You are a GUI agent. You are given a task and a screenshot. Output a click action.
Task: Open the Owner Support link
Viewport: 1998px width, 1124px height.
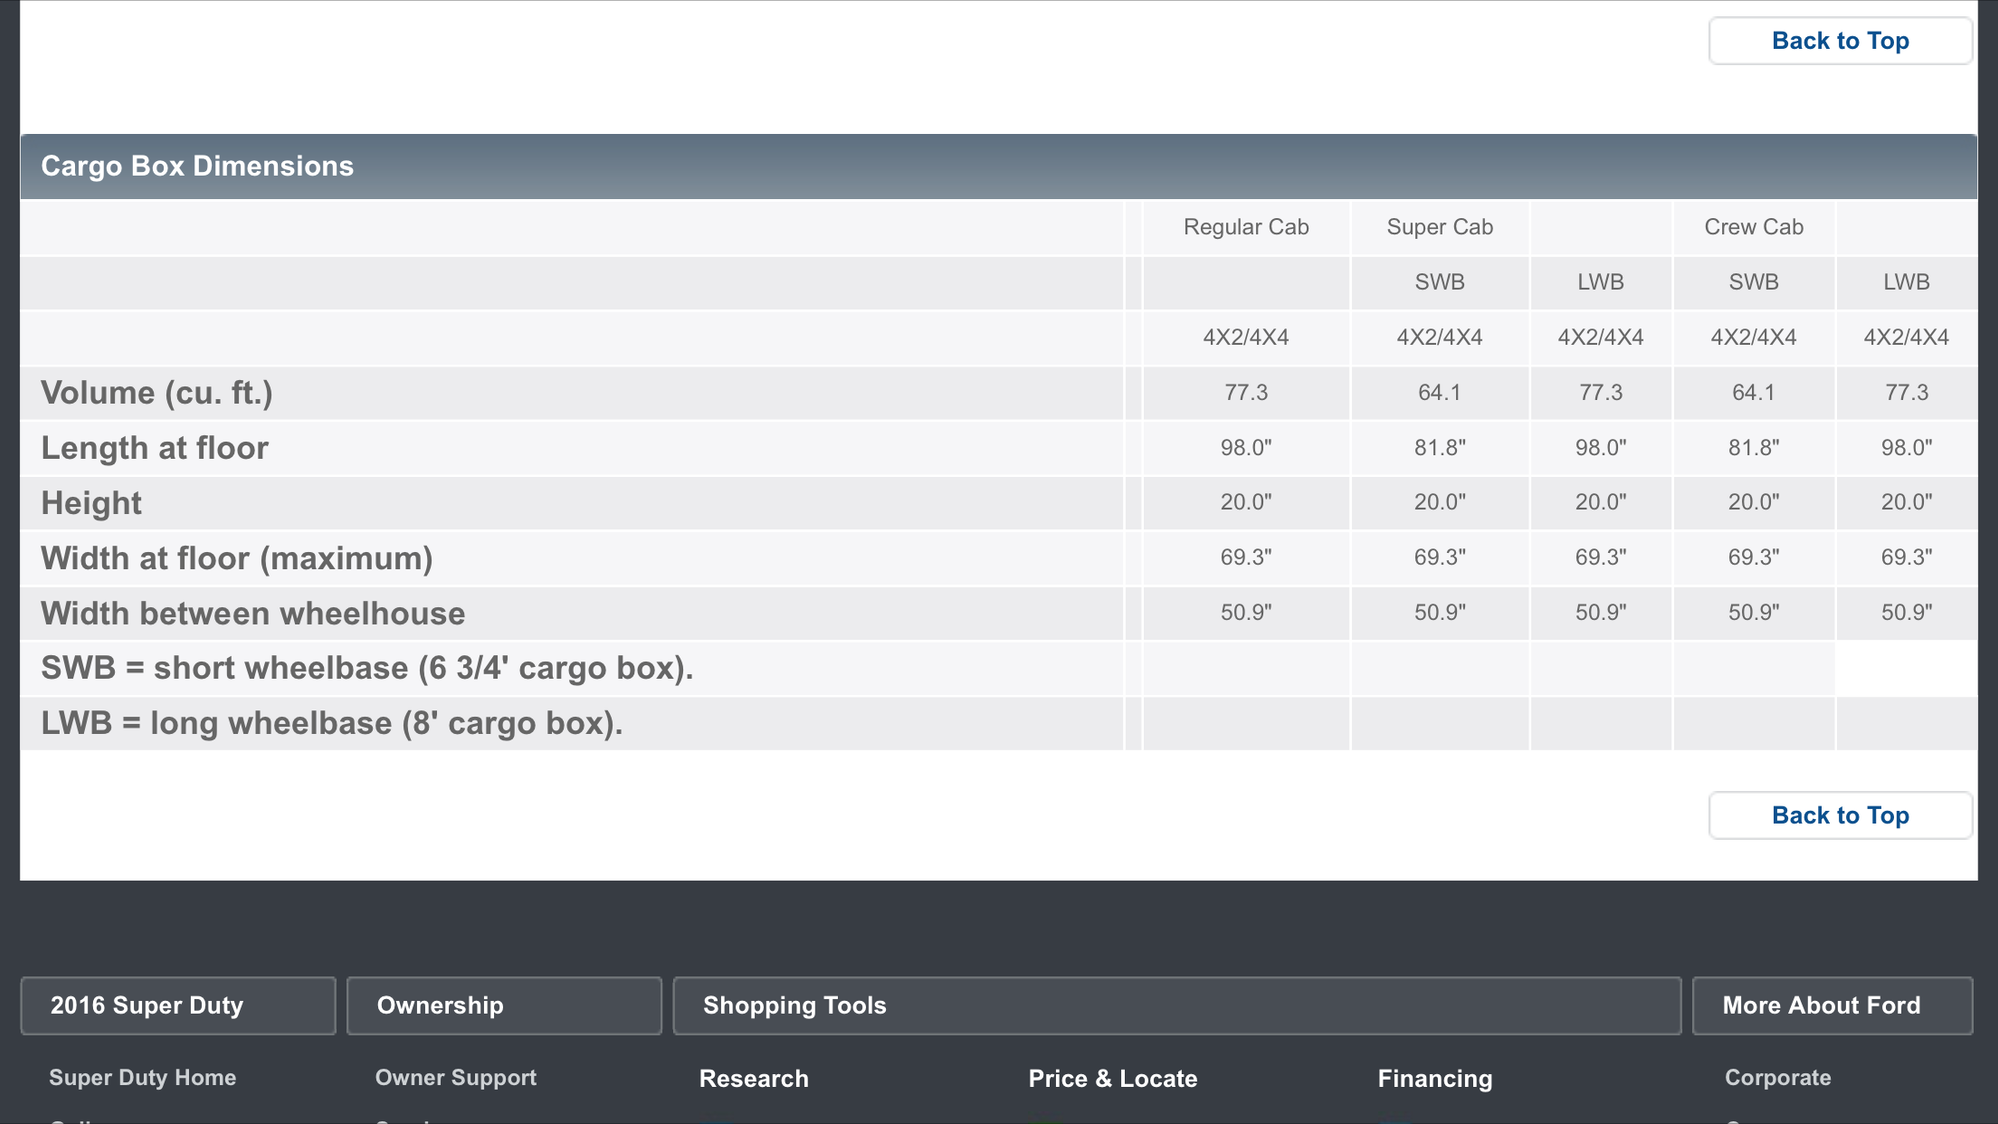click(456, 1077)
